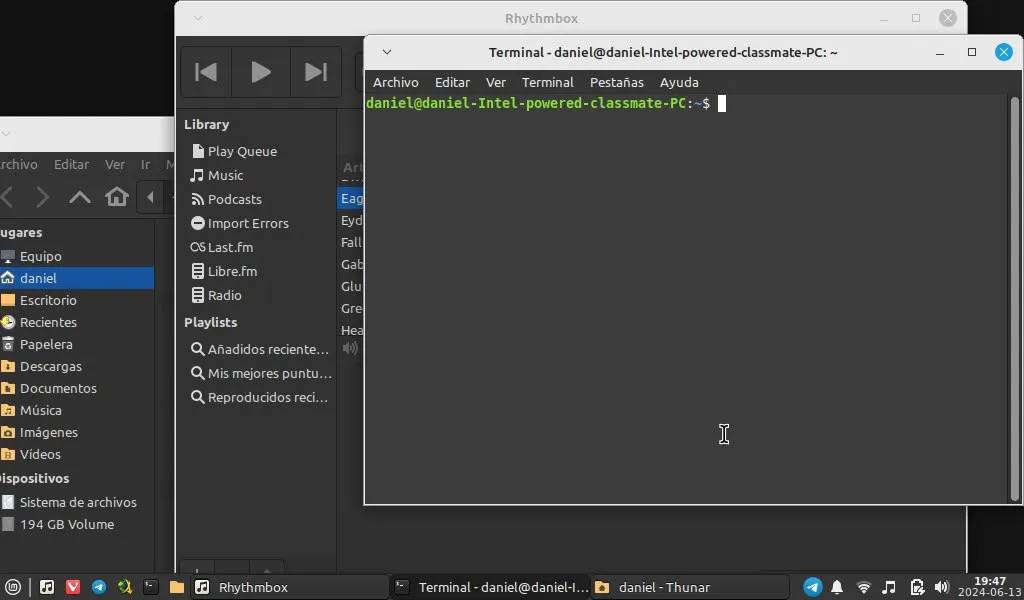
Task: Launch Telegram from taskbar launcher
Action: point(99,587)
